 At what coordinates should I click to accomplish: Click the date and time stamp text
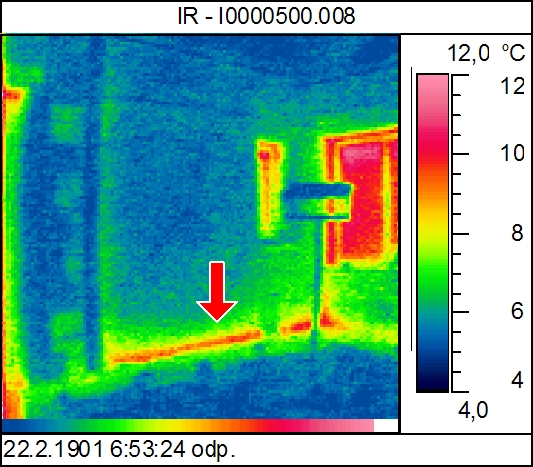pos(119,449)
